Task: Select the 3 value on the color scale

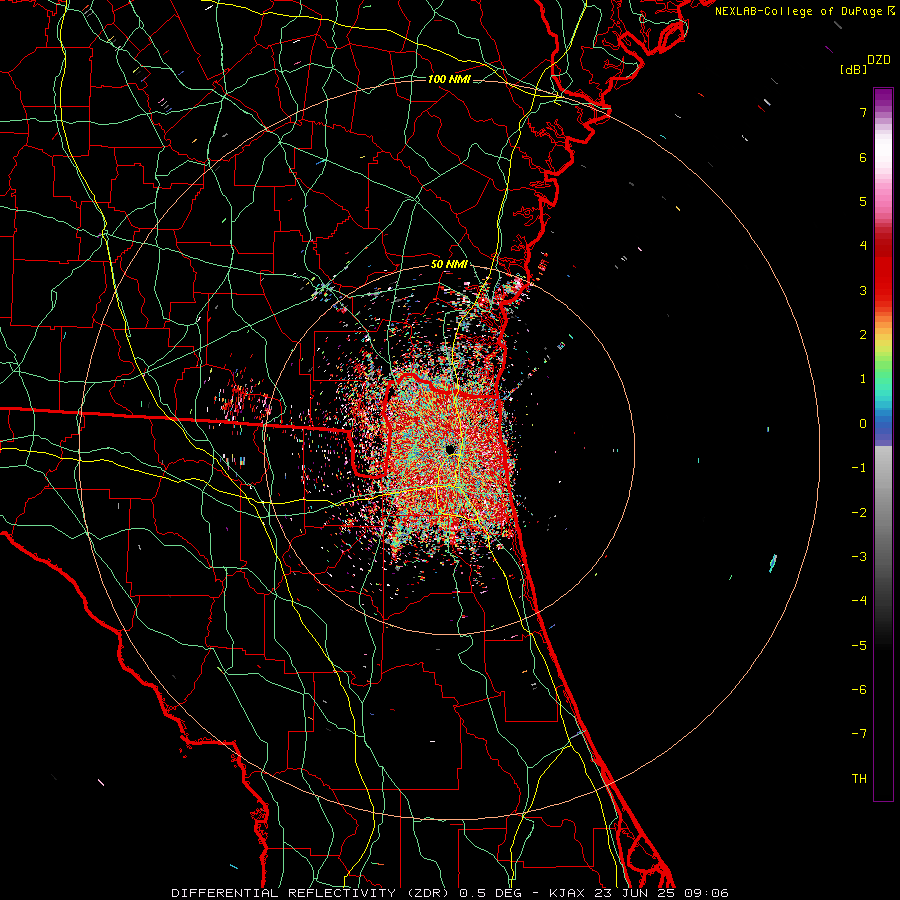Action: point(863,290)
